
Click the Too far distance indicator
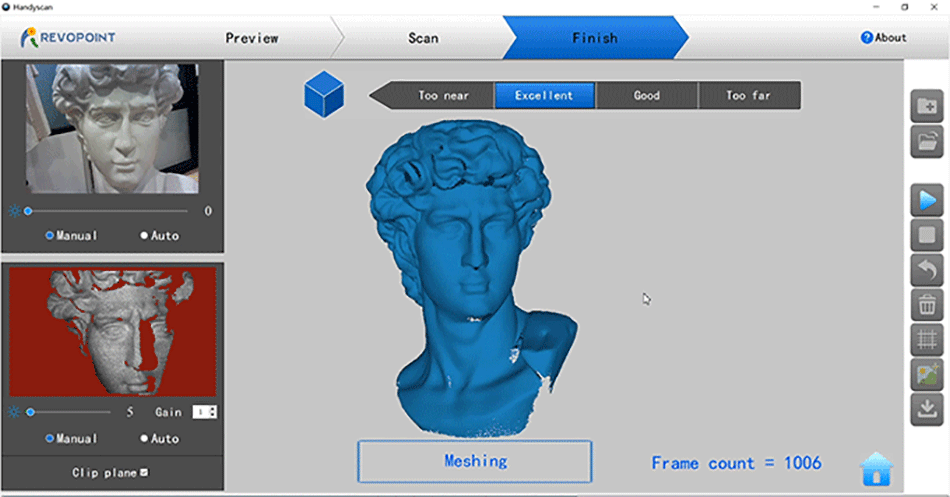tap(749, 95)
